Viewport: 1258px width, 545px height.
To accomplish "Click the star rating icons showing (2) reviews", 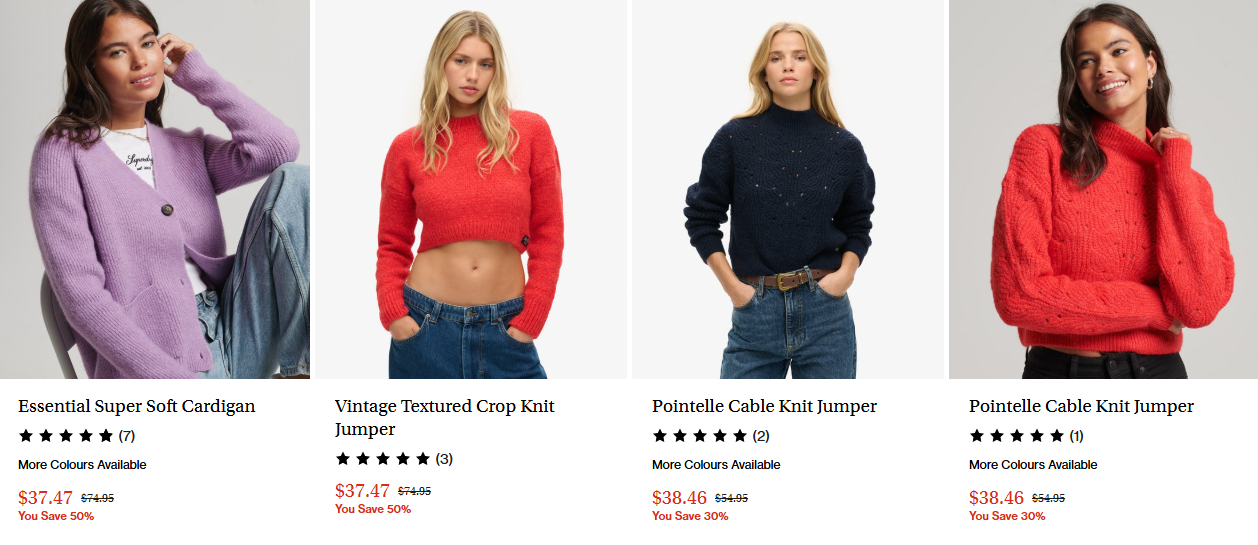I will click(x=700, y=436).
